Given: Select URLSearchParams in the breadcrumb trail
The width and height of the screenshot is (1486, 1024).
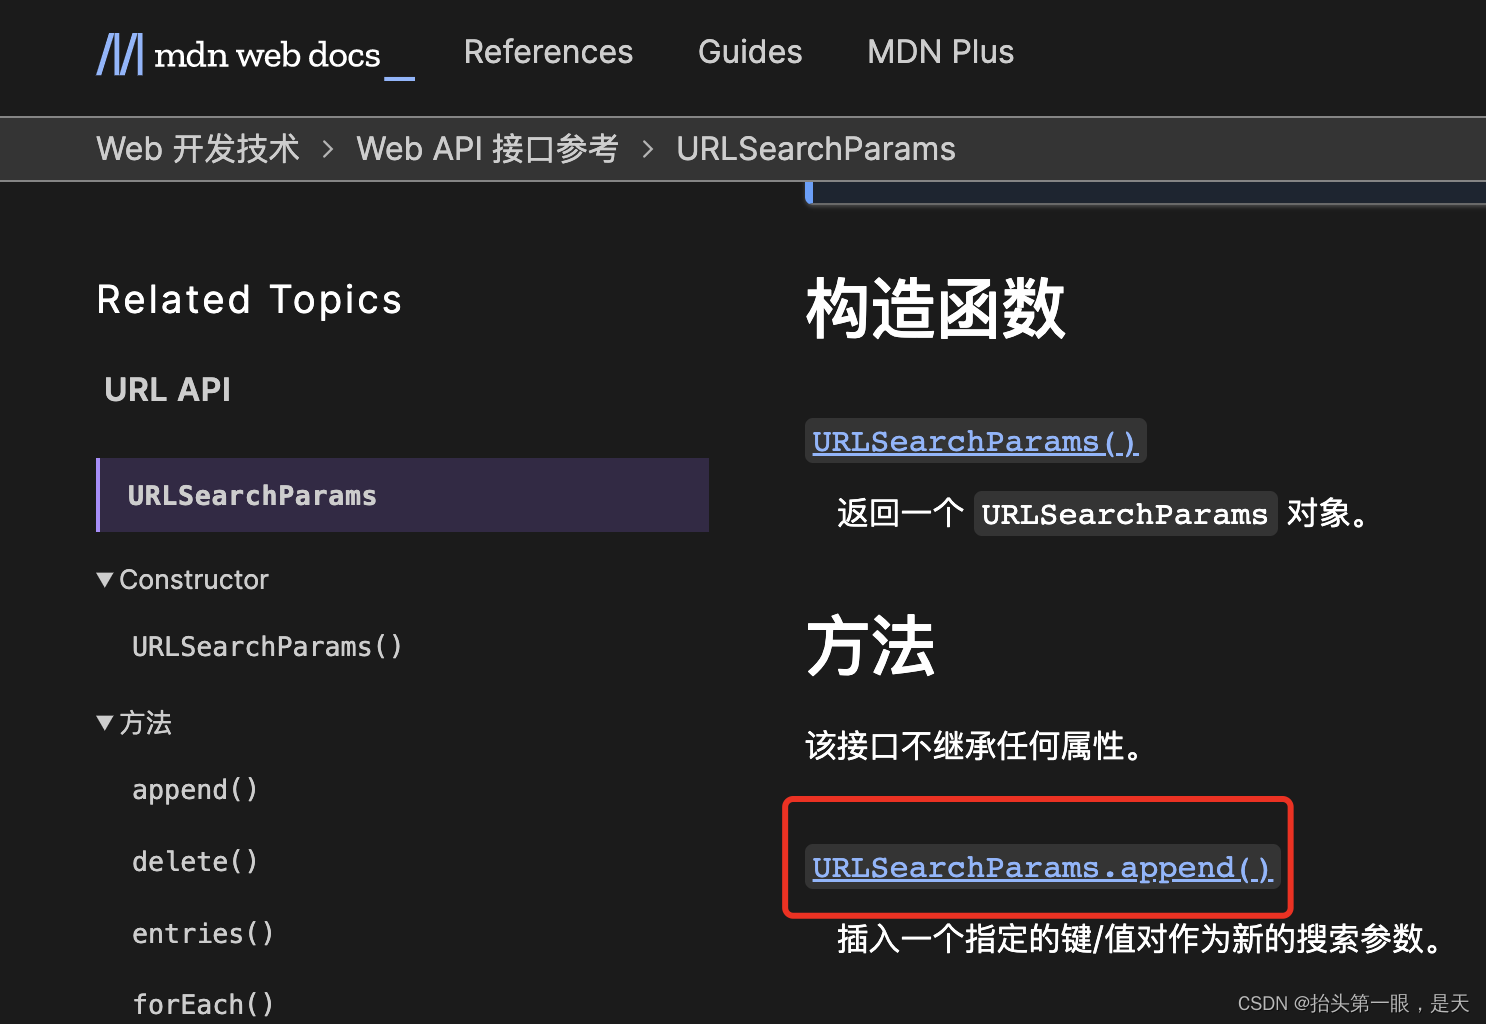Looking at the screenshot, I should click(x=816, y=148).
